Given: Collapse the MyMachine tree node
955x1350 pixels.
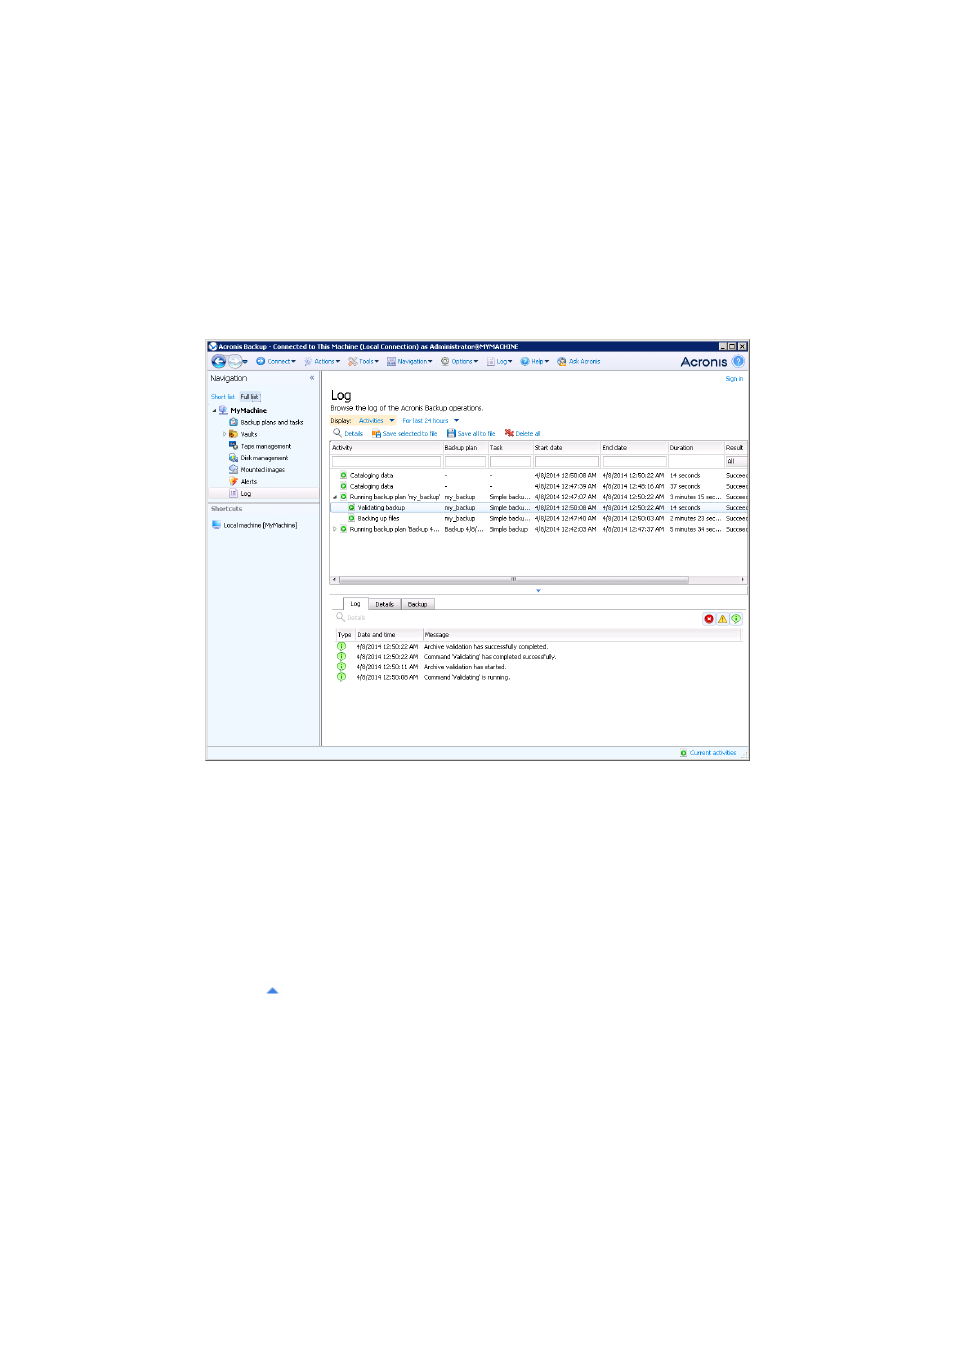Looking at the screenshot, I should pos(214,411).
